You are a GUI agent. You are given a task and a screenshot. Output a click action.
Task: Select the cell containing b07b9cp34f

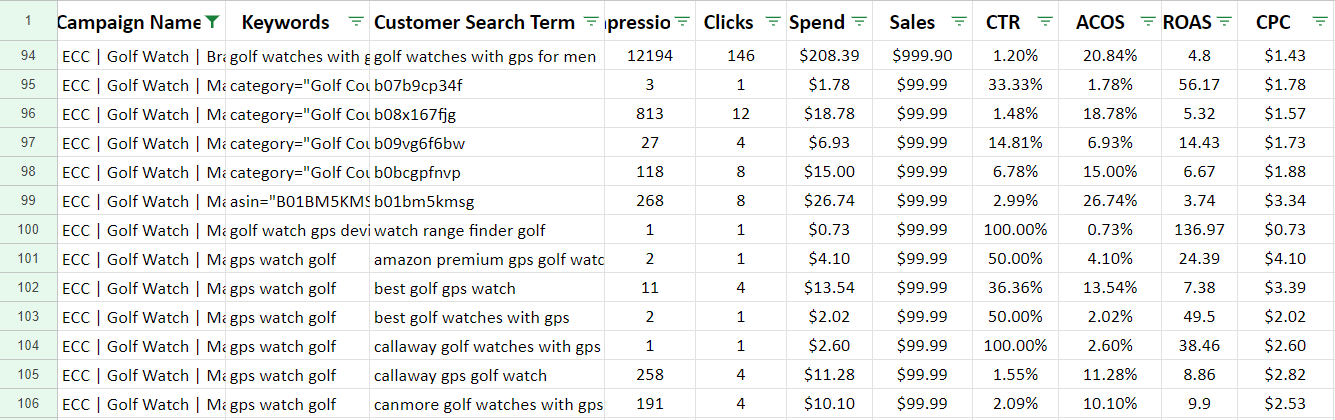point(488,85)
